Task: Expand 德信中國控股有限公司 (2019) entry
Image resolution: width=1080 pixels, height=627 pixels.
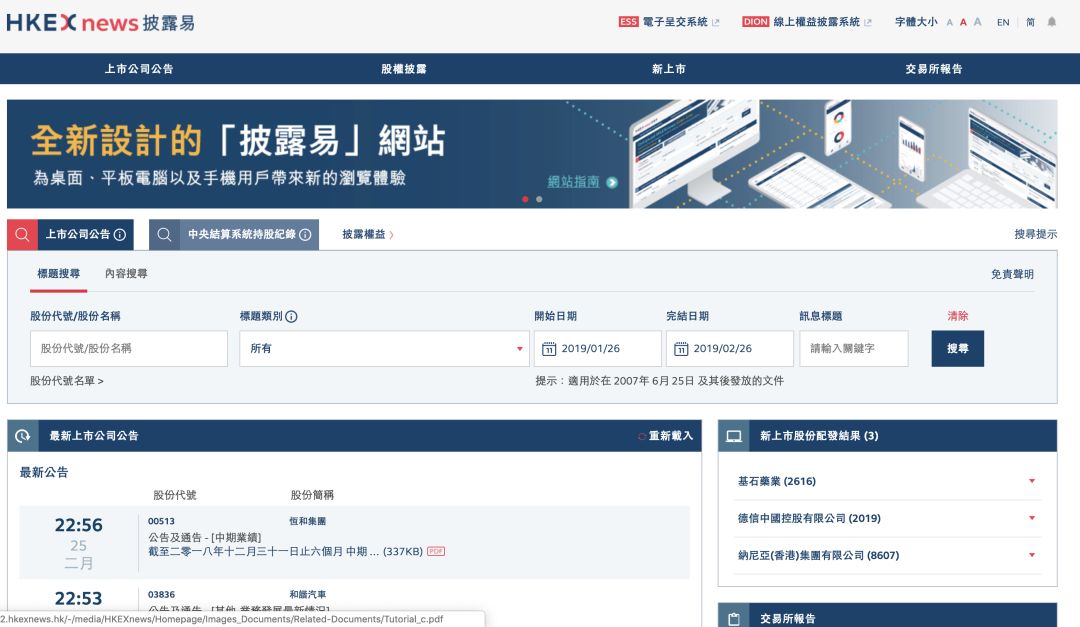Action: (1033, 518)
